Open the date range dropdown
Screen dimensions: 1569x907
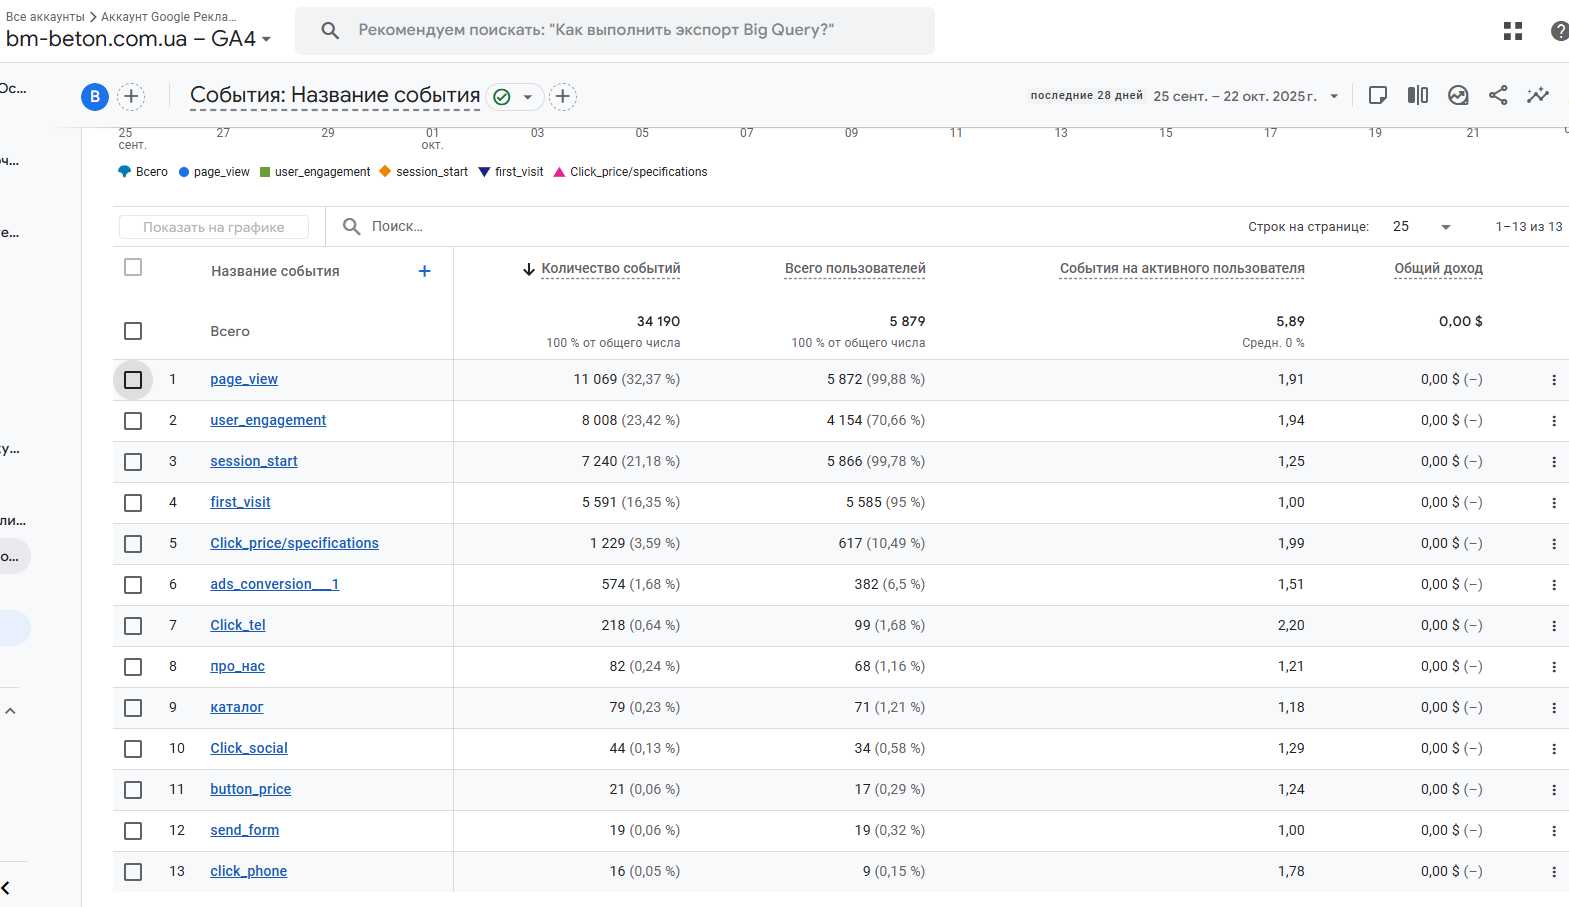1334,96
